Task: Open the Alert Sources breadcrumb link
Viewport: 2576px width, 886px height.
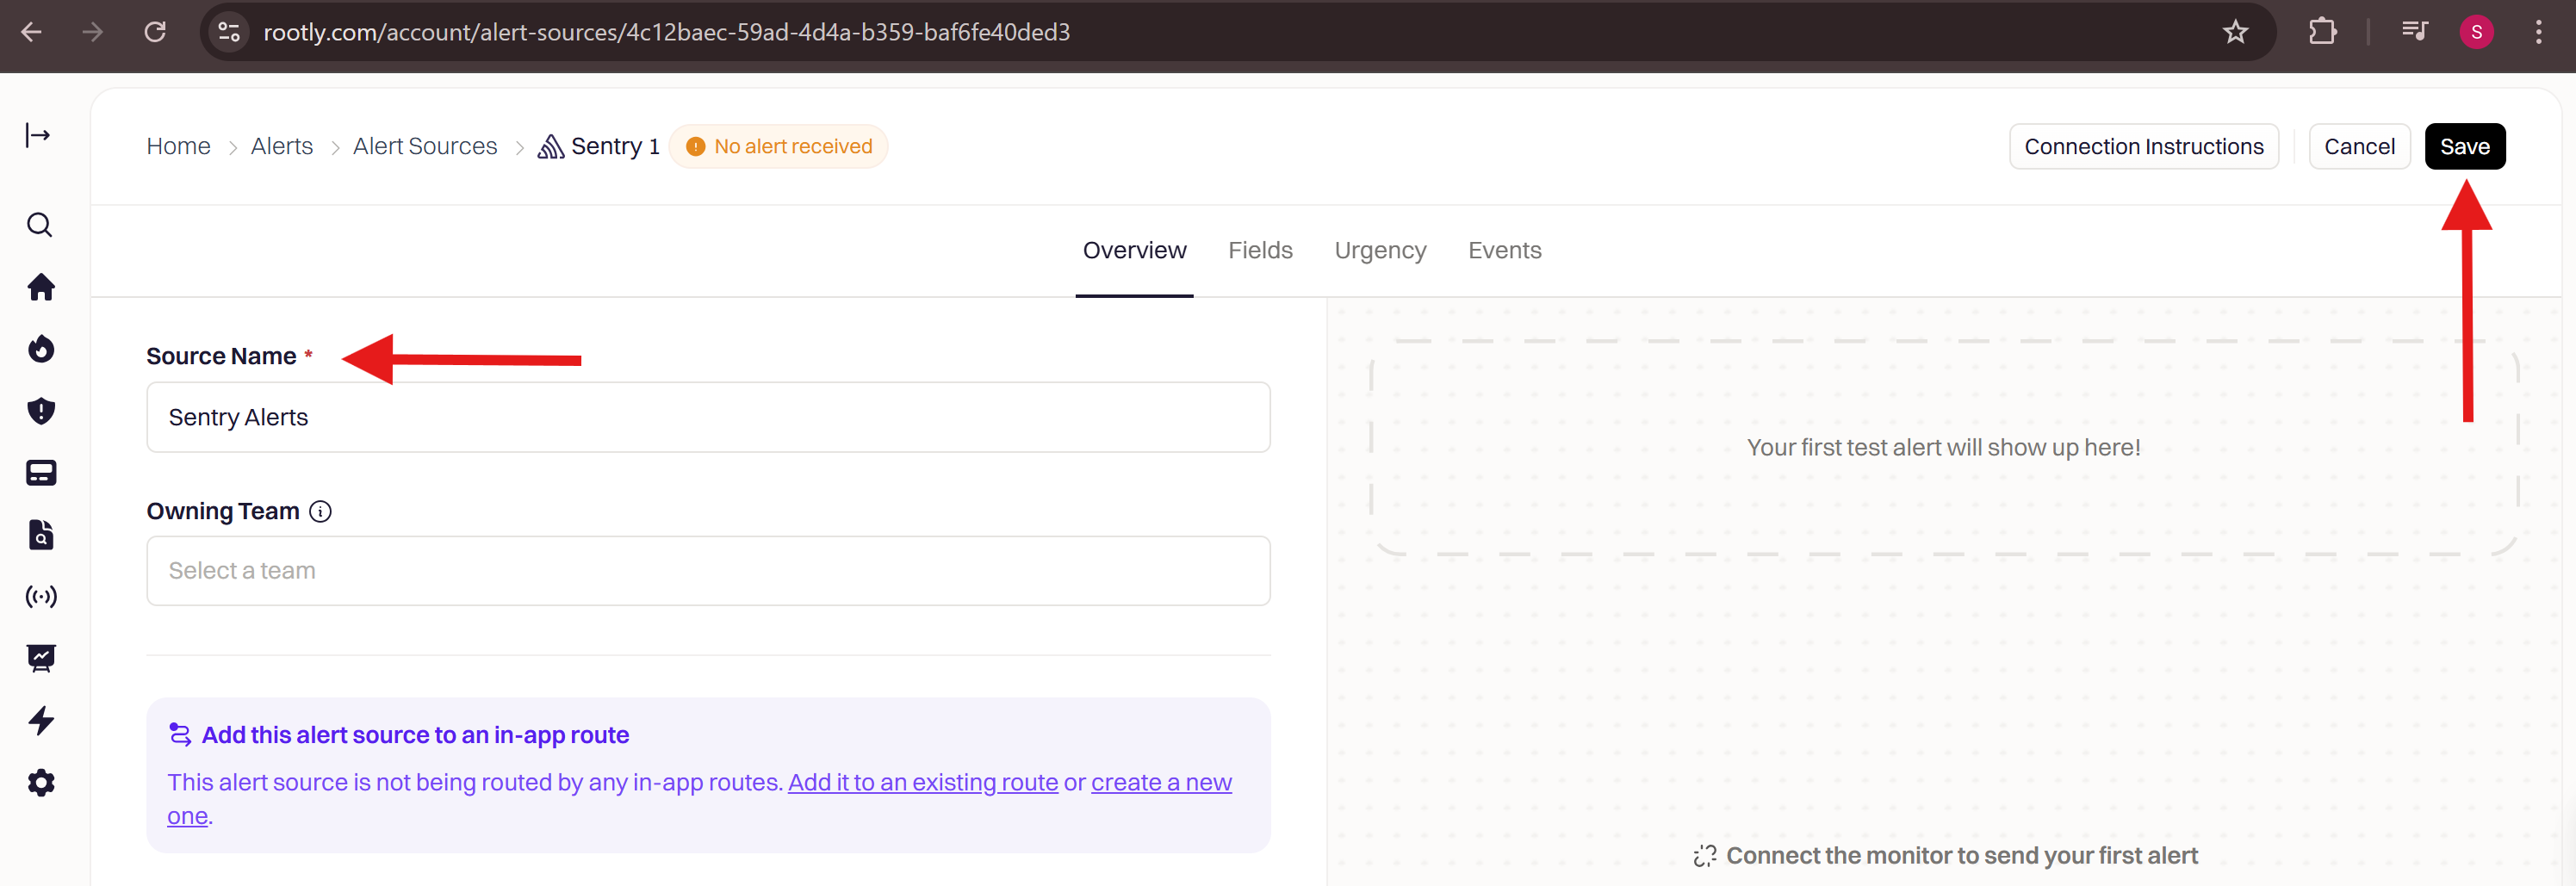Action: pyautogui.click(x=424, y=146)
